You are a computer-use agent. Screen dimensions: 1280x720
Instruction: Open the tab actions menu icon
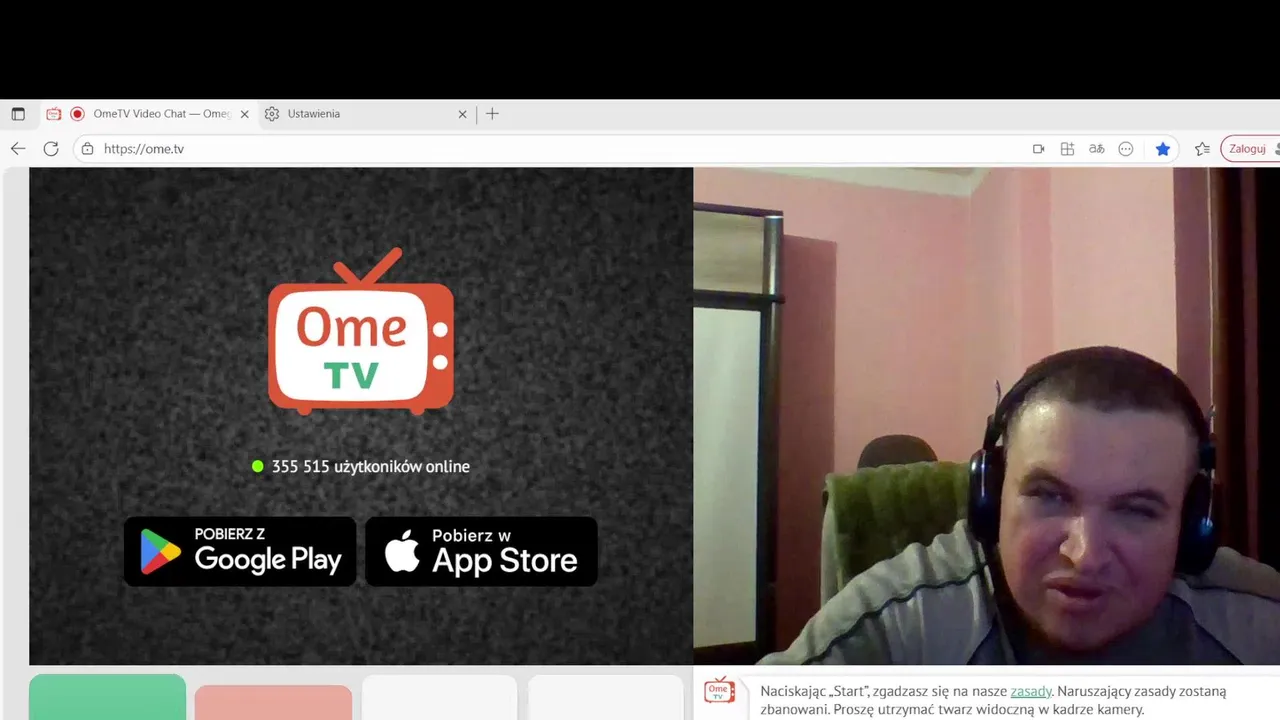point(18,114)
